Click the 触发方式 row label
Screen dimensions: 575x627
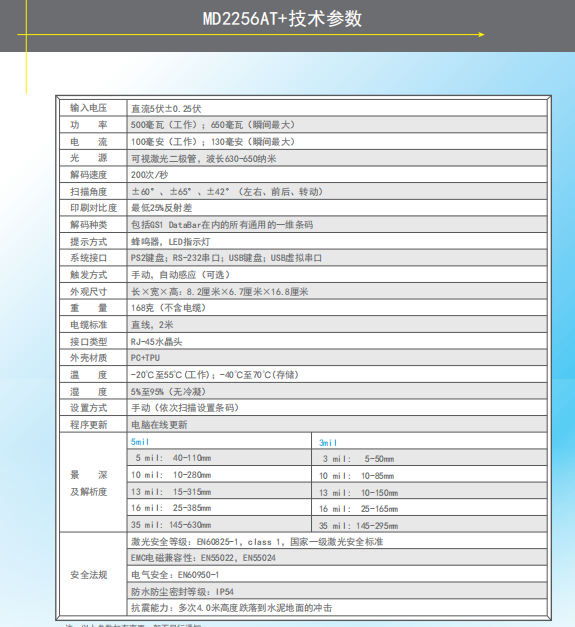(89, 275)
